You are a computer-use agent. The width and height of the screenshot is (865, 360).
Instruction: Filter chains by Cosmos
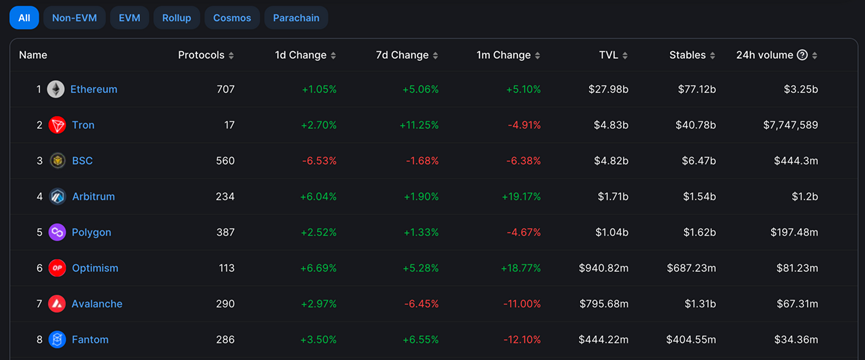point(232,18)
